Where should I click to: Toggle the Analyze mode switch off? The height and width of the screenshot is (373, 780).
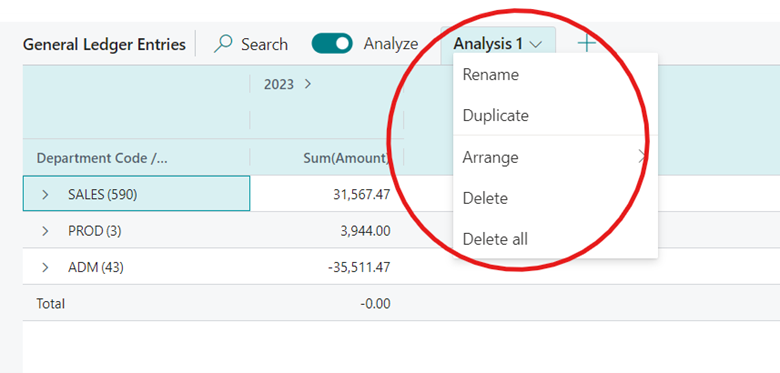(x=332, y=44)
